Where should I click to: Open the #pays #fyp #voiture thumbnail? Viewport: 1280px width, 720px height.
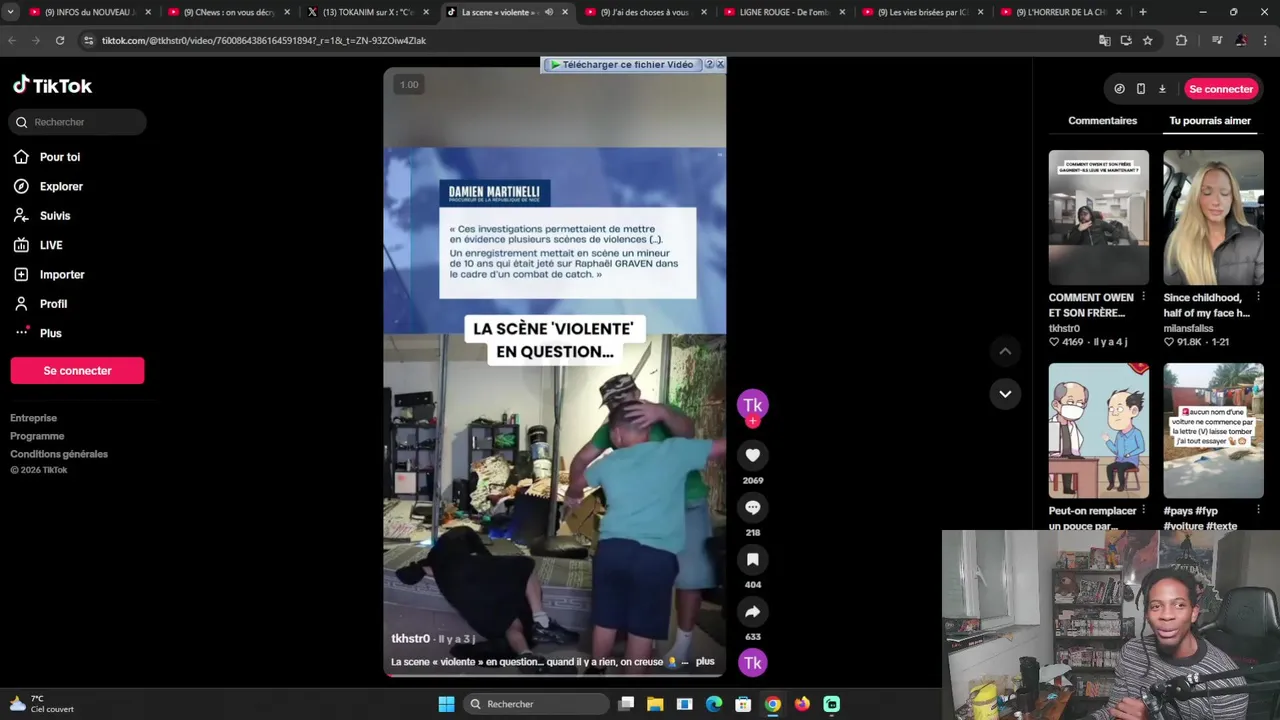[1213, 430]
